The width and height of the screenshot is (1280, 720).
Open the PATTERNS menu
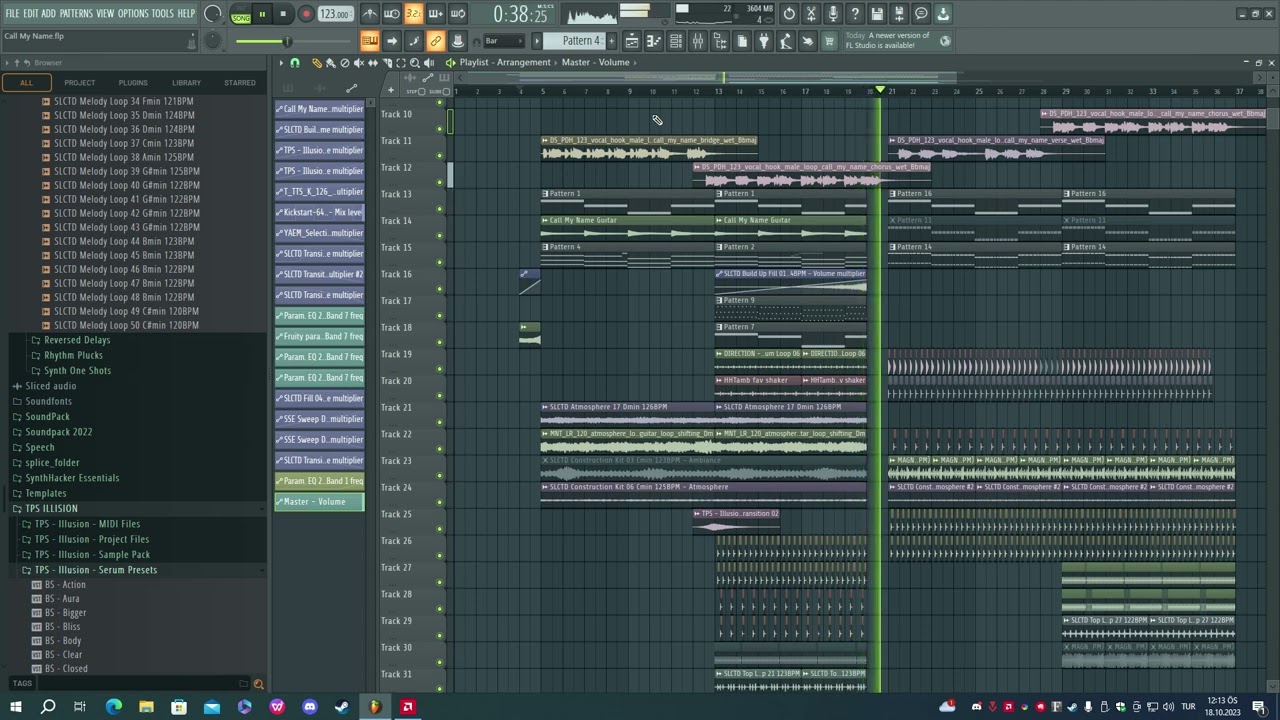[x=76, y=13]
